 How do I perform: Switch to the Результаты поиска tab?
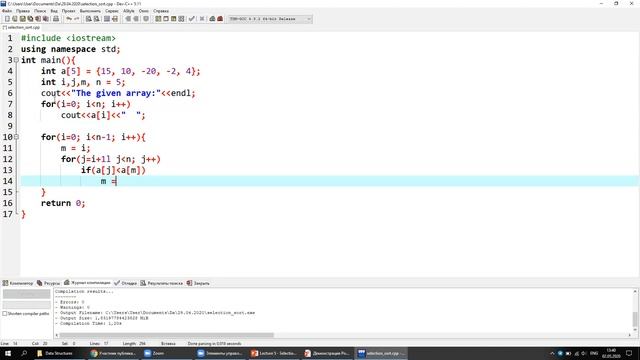tap(162, 283)
